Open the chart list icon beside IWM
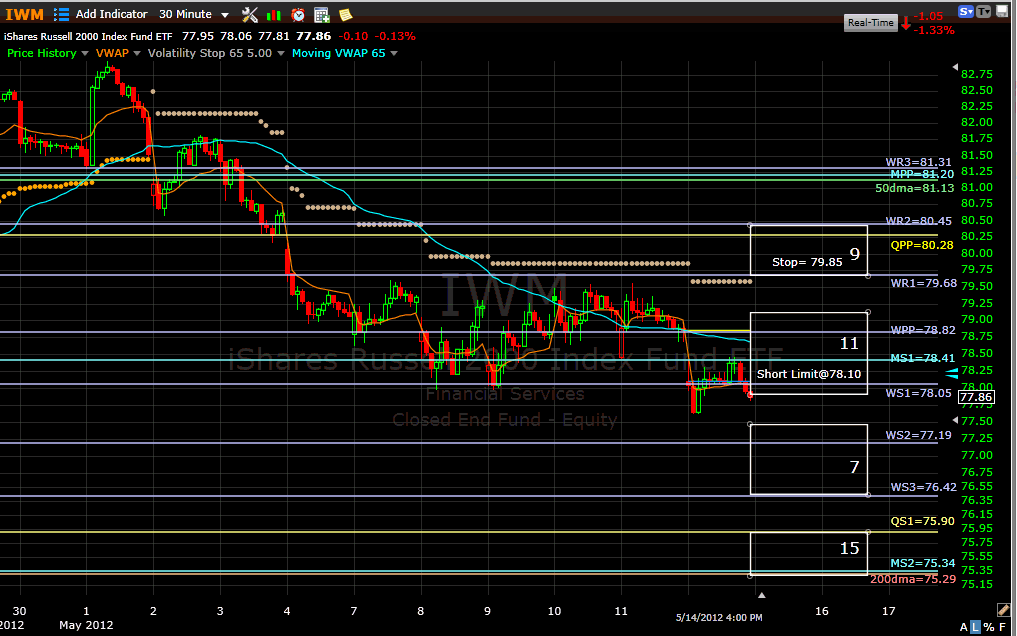The image size is (1017, 636). (61, 14)
